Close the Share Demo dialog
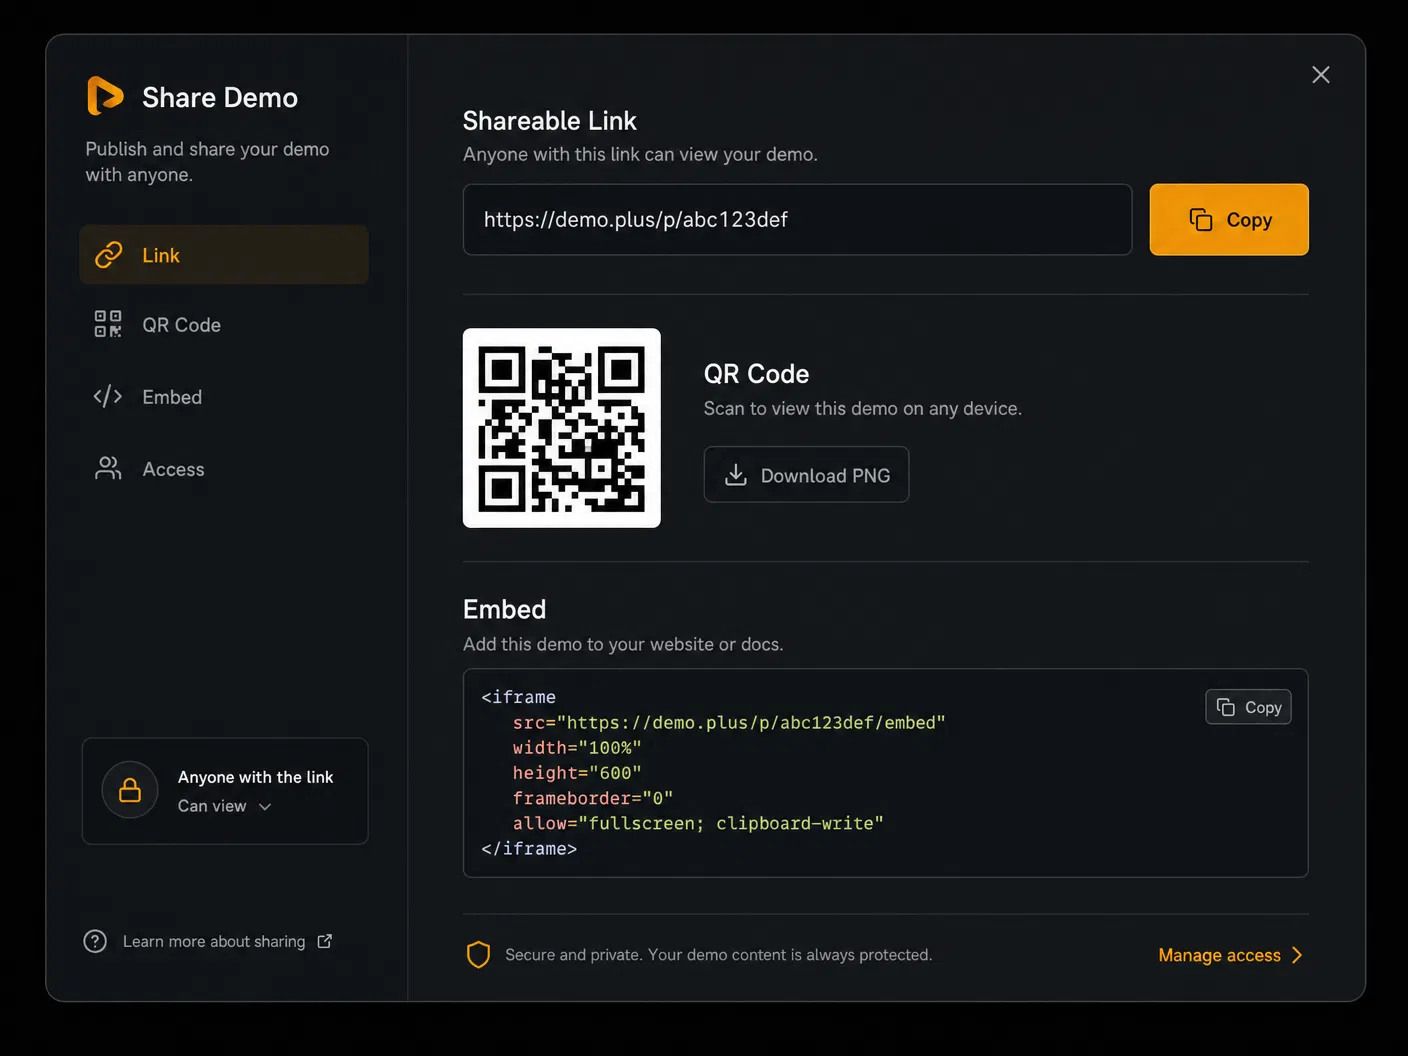This screenshot has width=1408, height=1056. (1320, 75)
